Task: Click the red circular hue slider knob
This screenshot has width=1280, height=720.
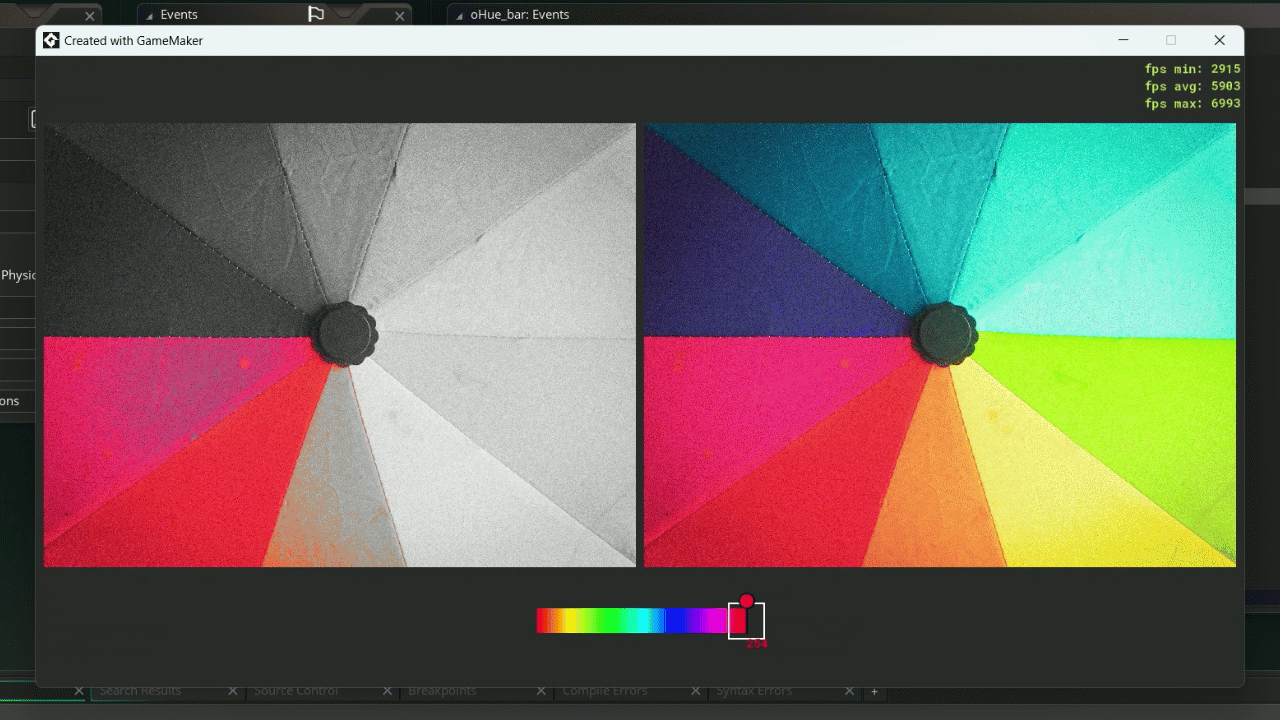Action: pyautogui.click(x=746, y=601)
